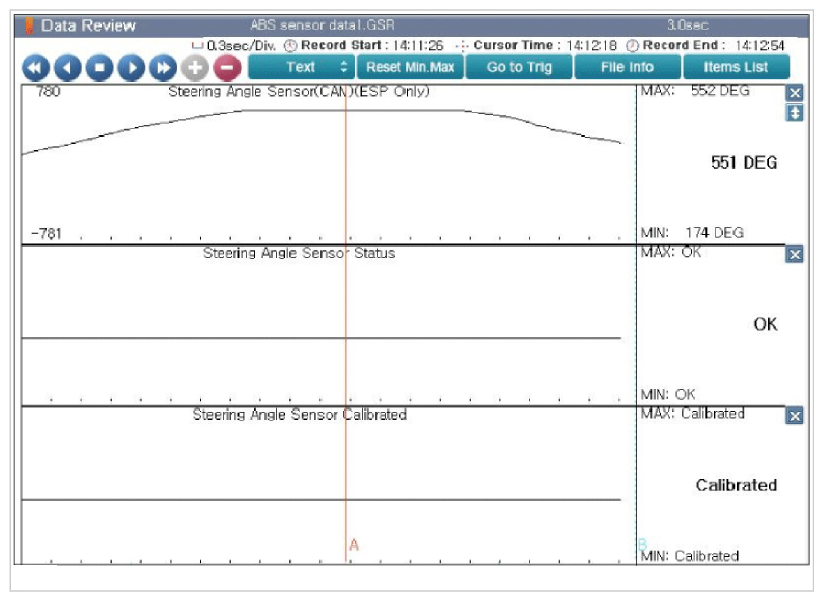Click the Steering Angle Sensor Calibrated label

tap(299, 415)
